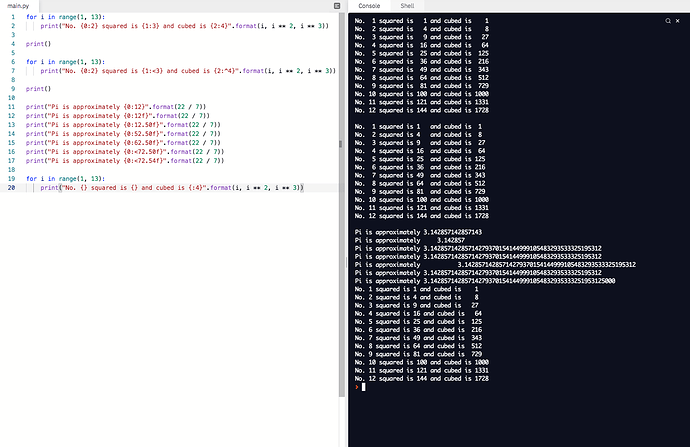The height and width of the screenshot is (447, 690).
Task: Click the console prompt input line
Action: coord(450,386)
